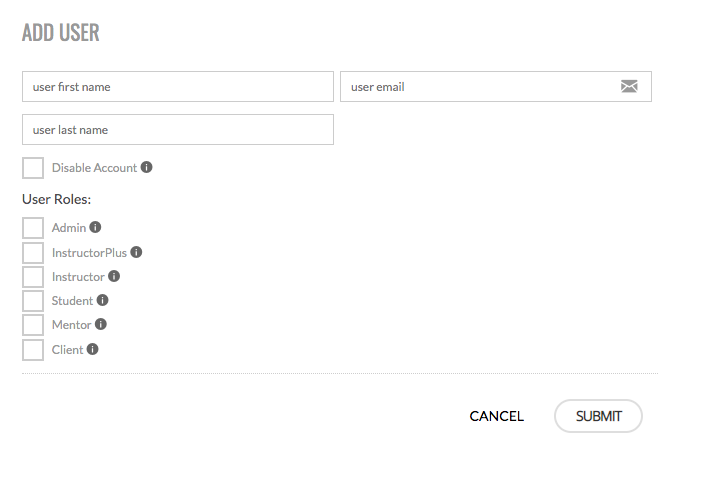The height and width of the screenshot is (479, 717).
Task: Click info icon next to Instructor
Action: tap(114, 277)
